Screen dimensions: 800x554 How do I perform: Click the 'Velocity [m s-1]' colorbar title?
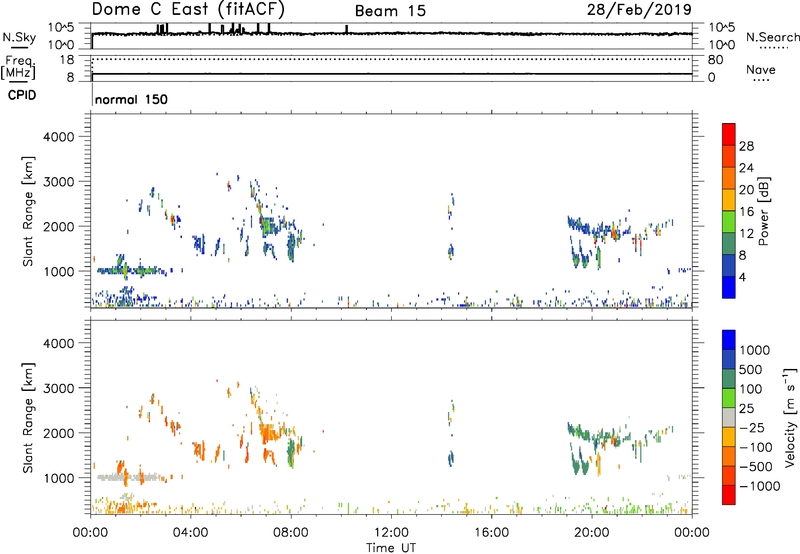point(790,418)
